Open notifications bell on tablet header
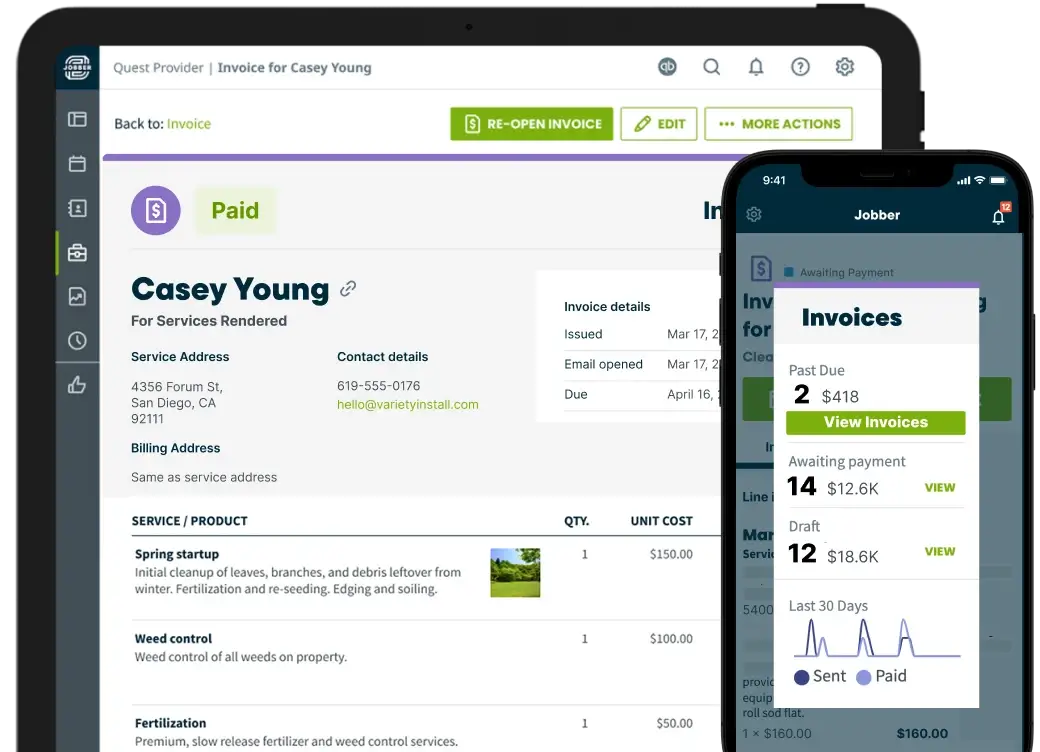 [x=756, y=67]
